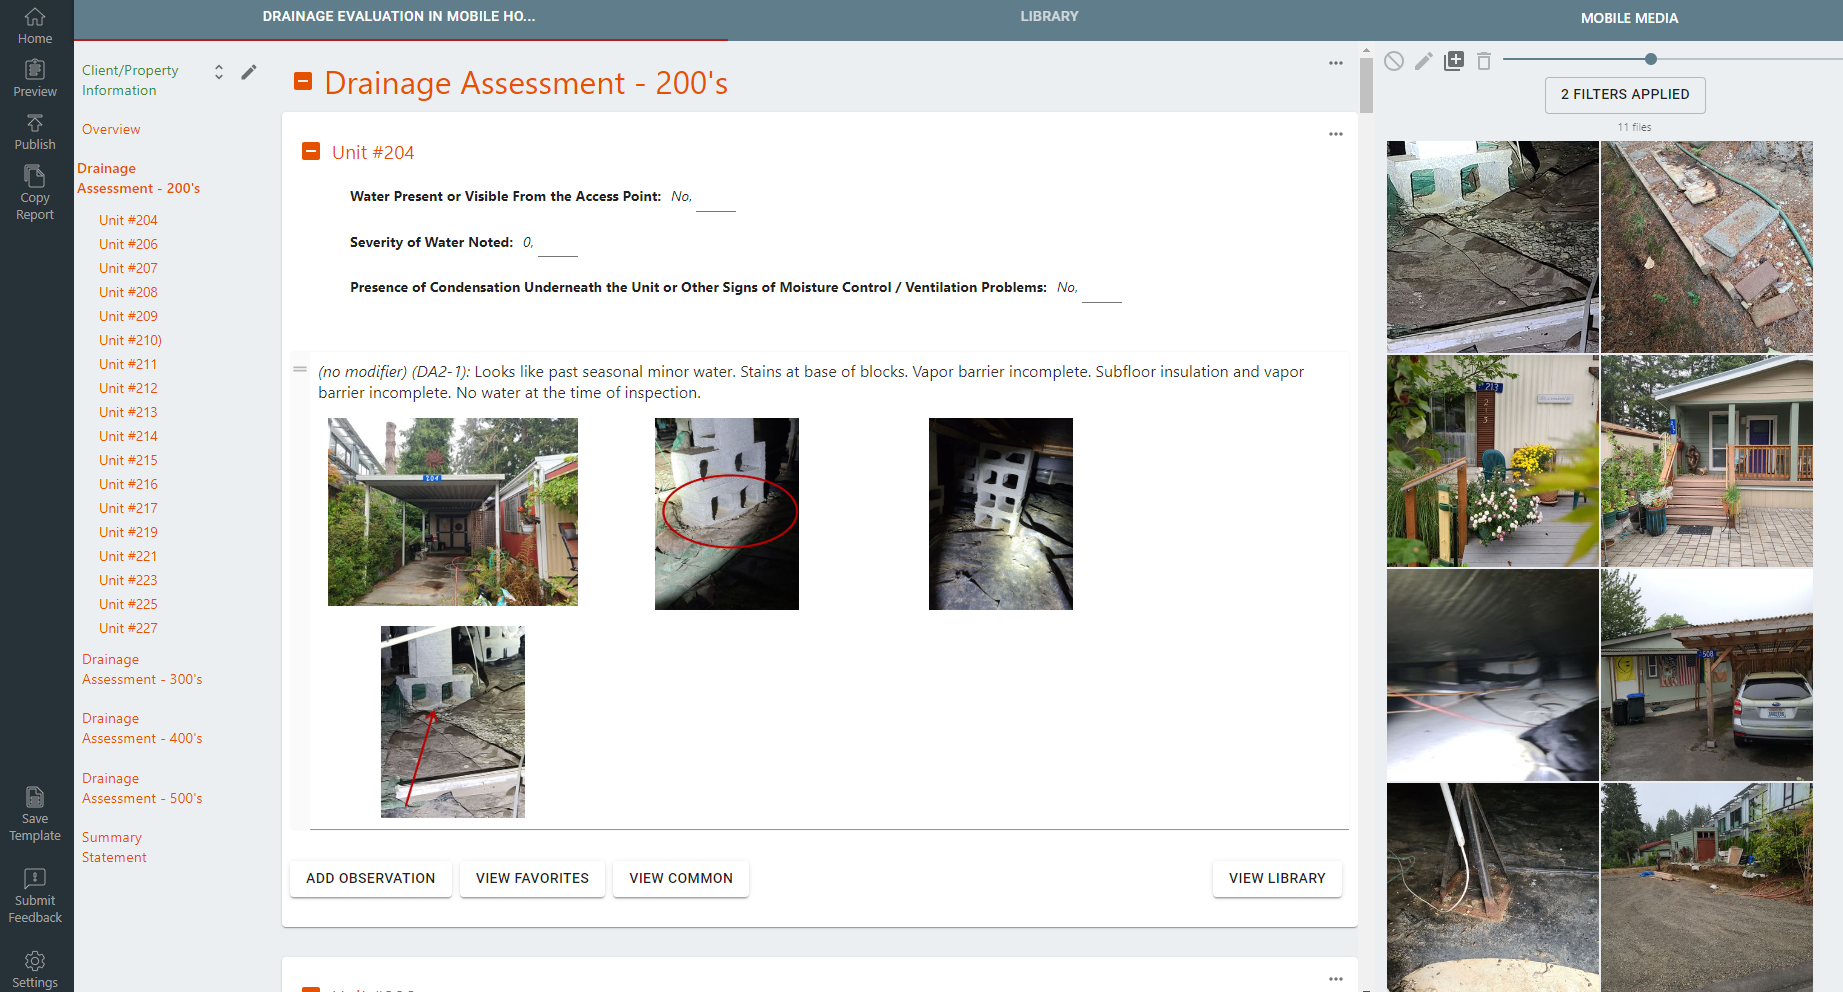Switch to the MOBILE MEDIA tab

(x=1629, y=17)
